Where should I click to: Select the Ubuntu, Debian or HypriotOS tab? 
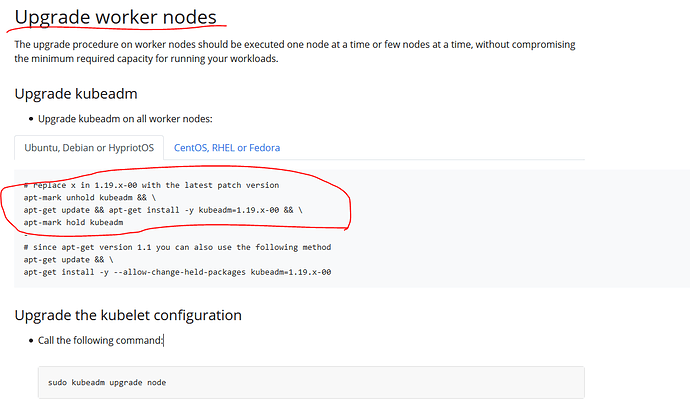click(x=84, y=147)
